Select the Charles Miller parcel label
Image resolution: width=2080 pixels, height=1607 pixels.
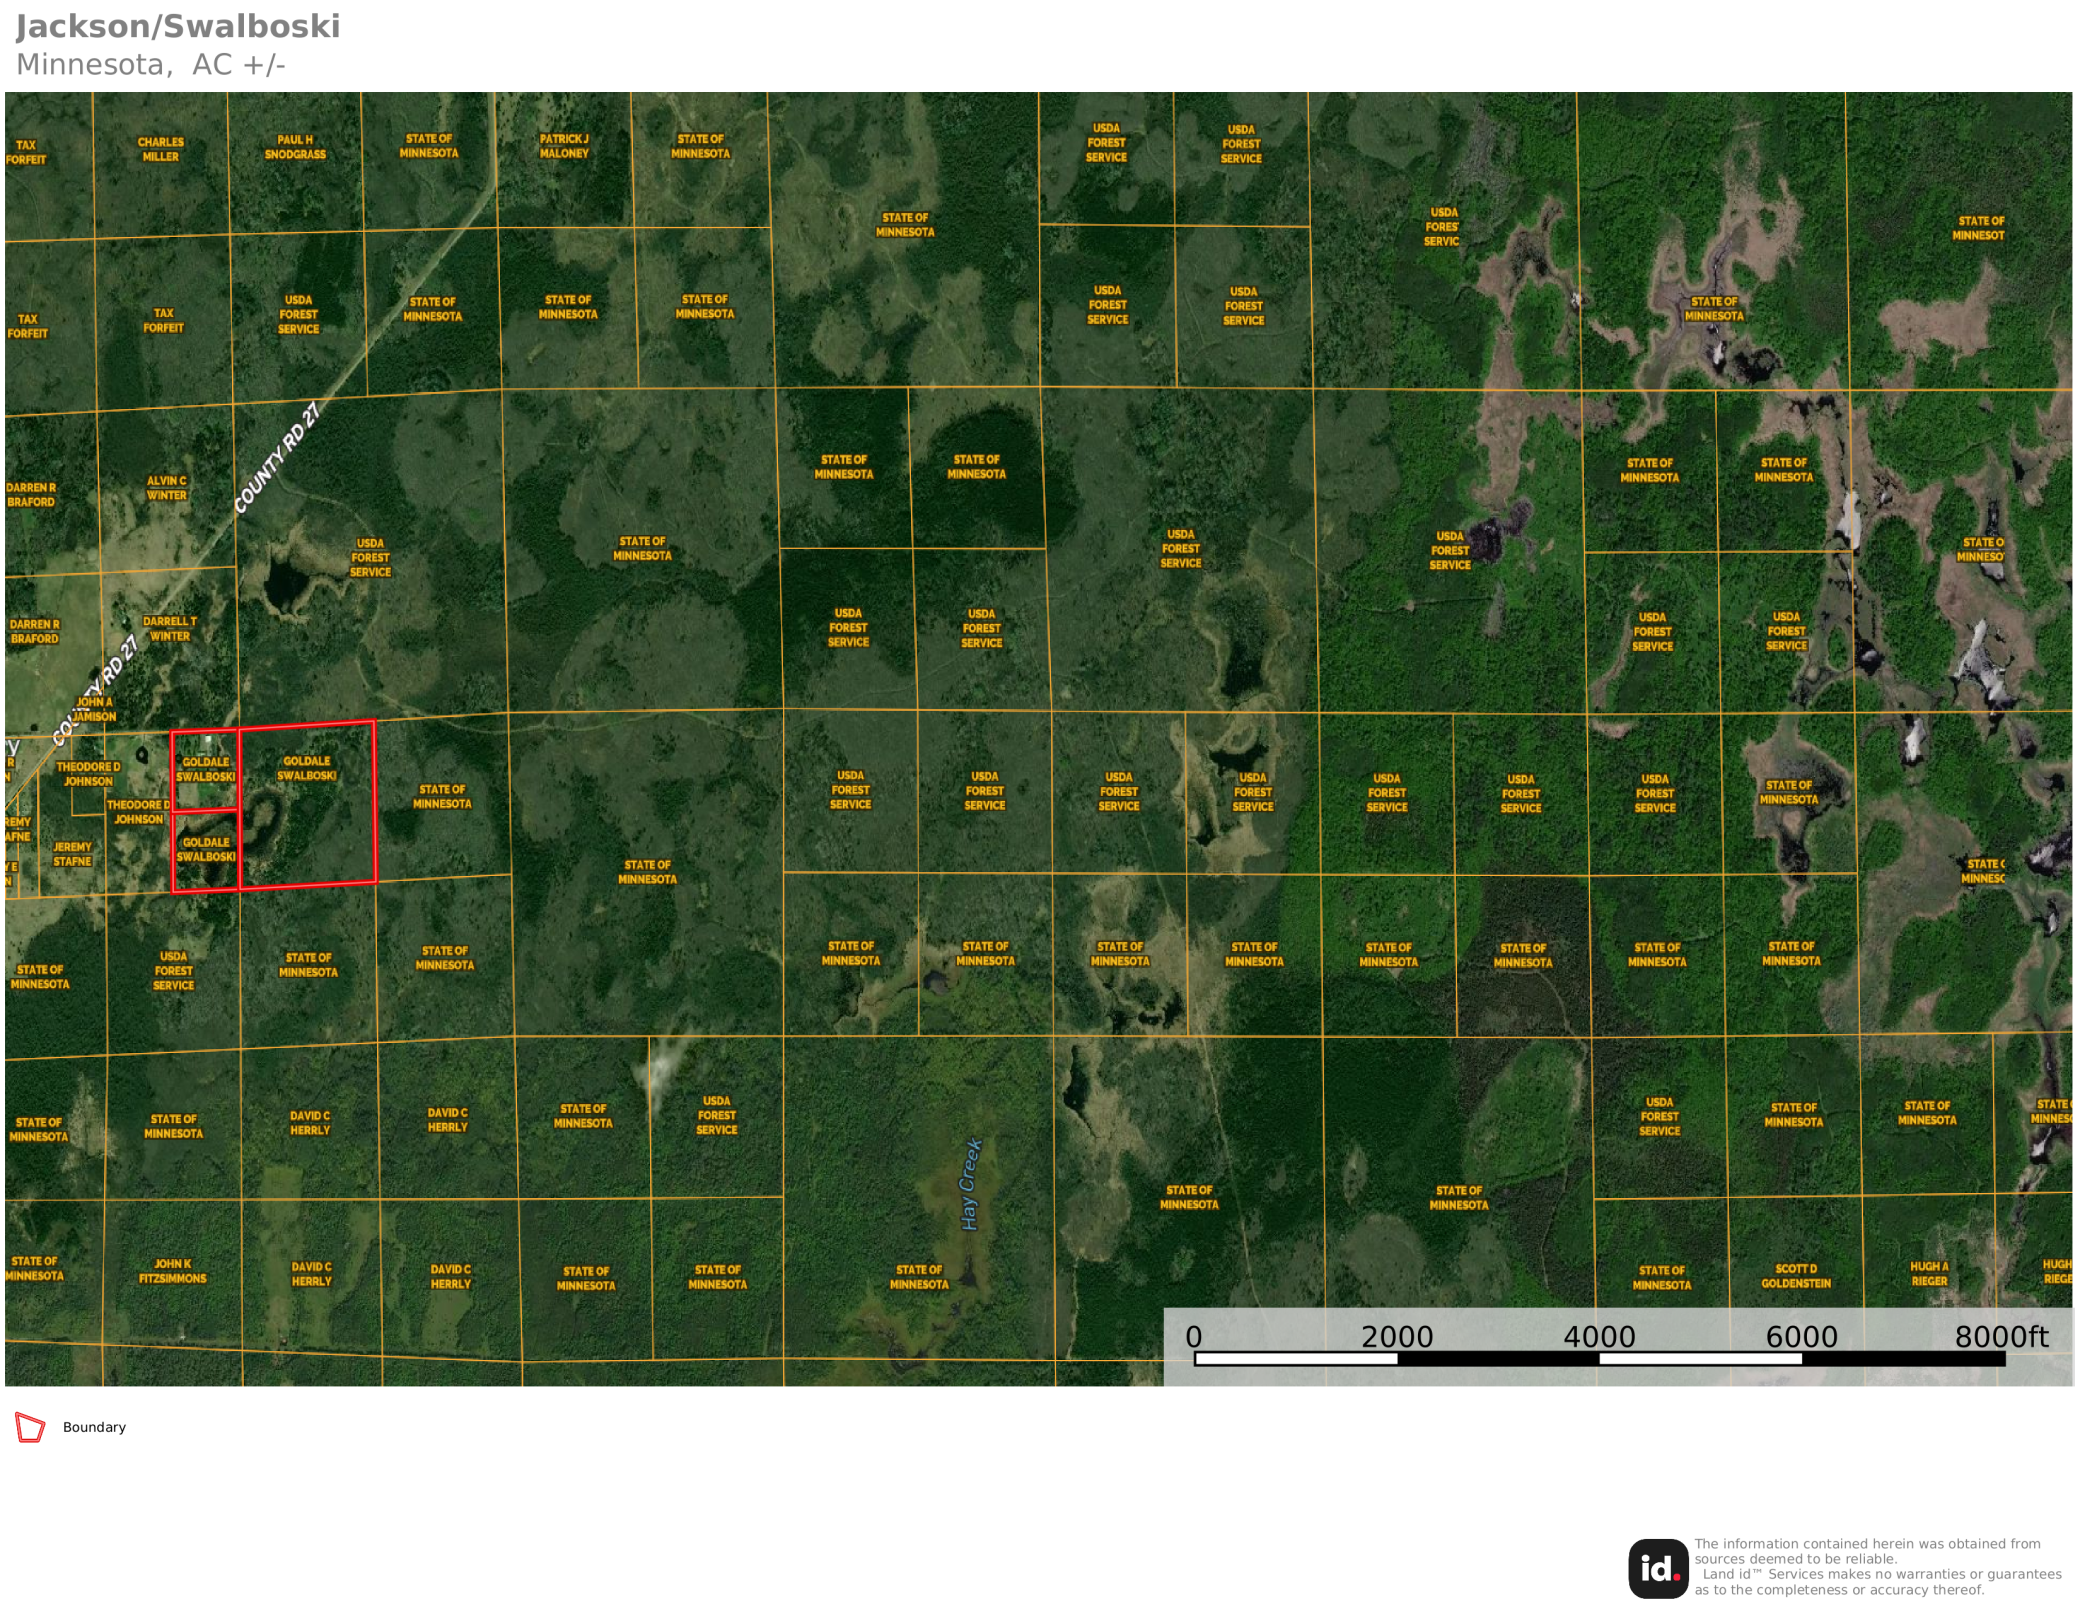click(160, 149)
